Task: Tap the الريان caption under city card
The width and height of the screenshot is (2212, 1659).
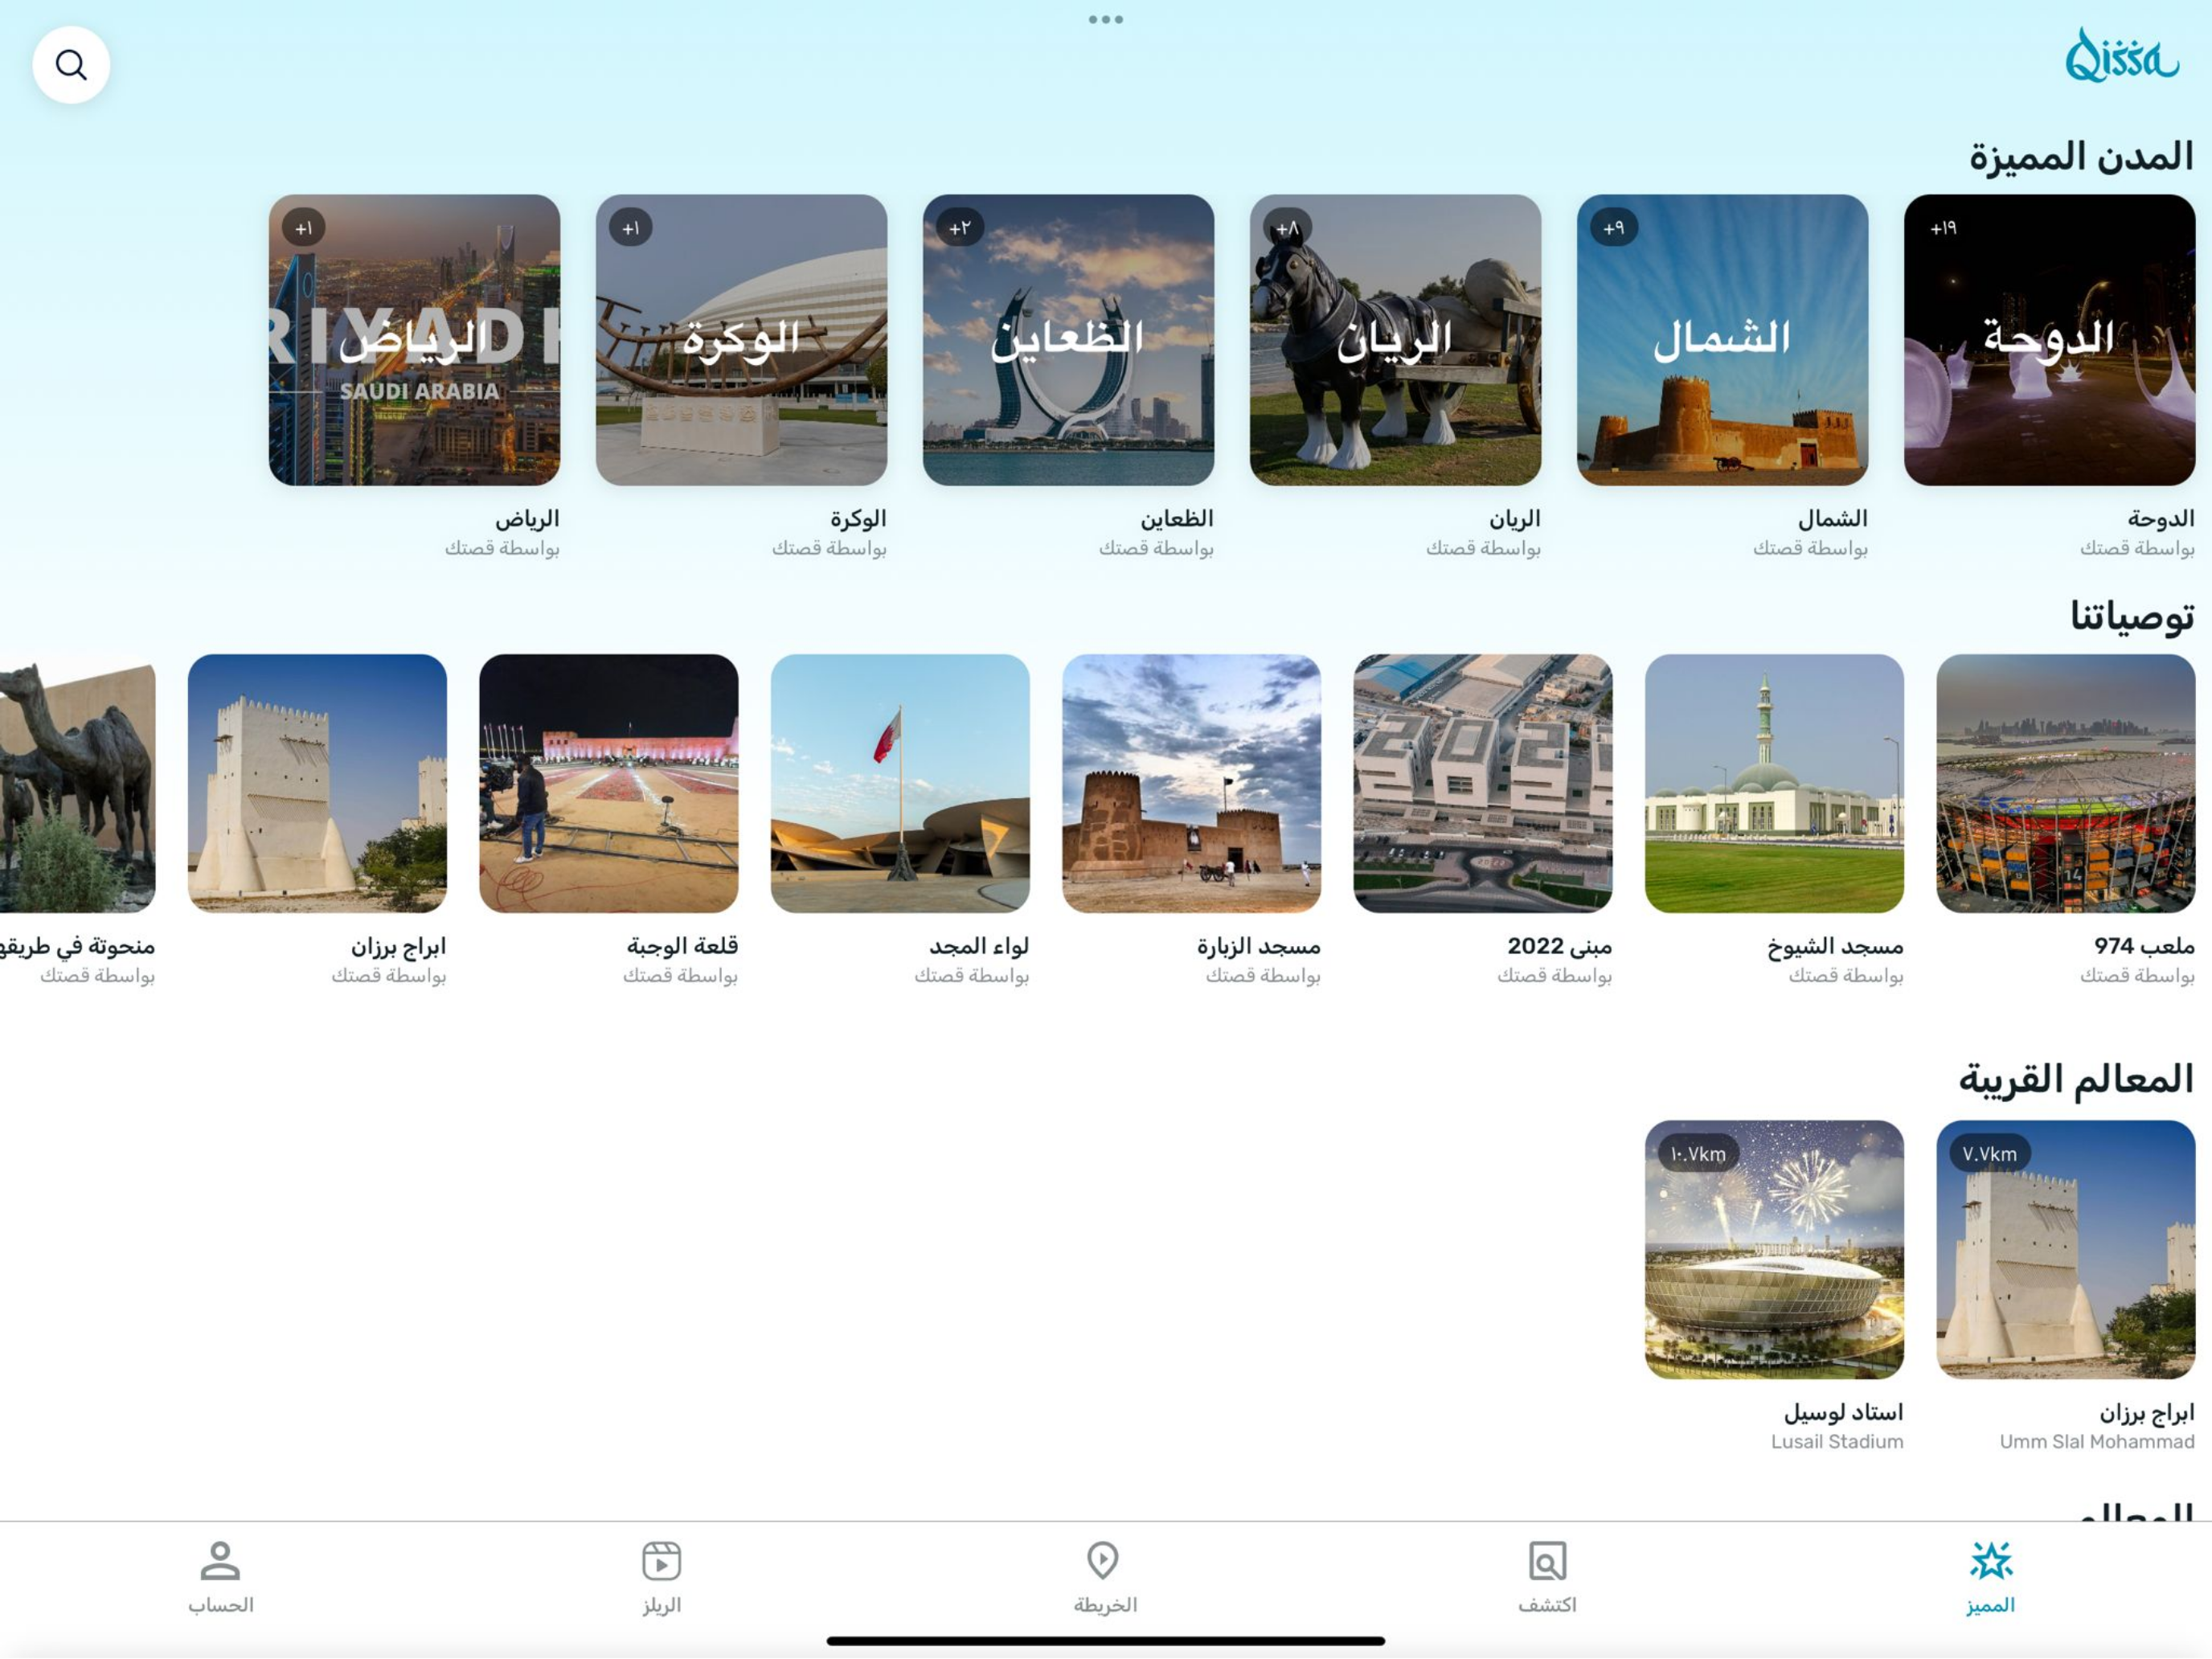Action: 1514,519
